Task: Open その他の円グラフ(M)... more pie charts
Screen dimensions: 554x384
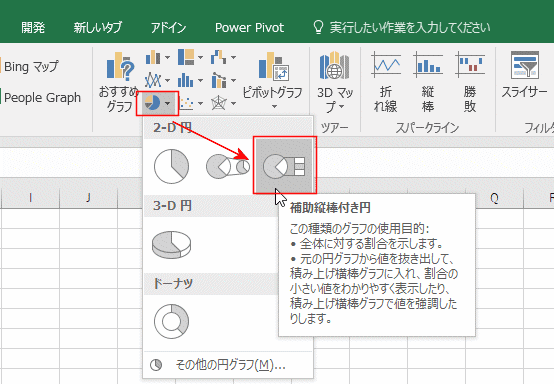Action: (228, 365)
